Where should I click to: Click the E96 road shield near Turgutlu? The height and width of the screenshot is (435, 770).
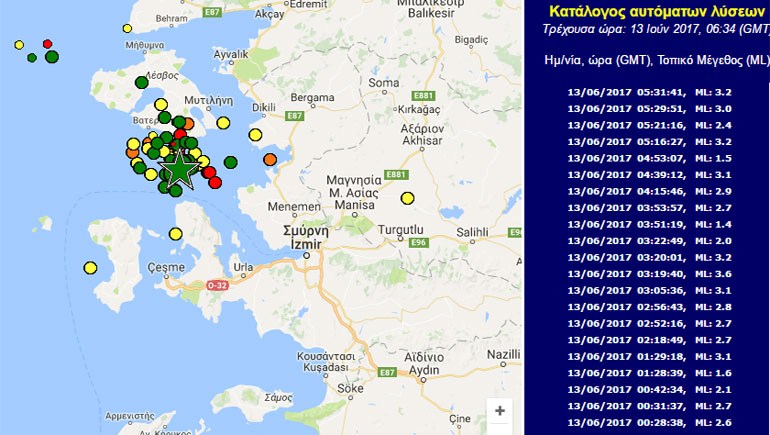coord(418,243)
